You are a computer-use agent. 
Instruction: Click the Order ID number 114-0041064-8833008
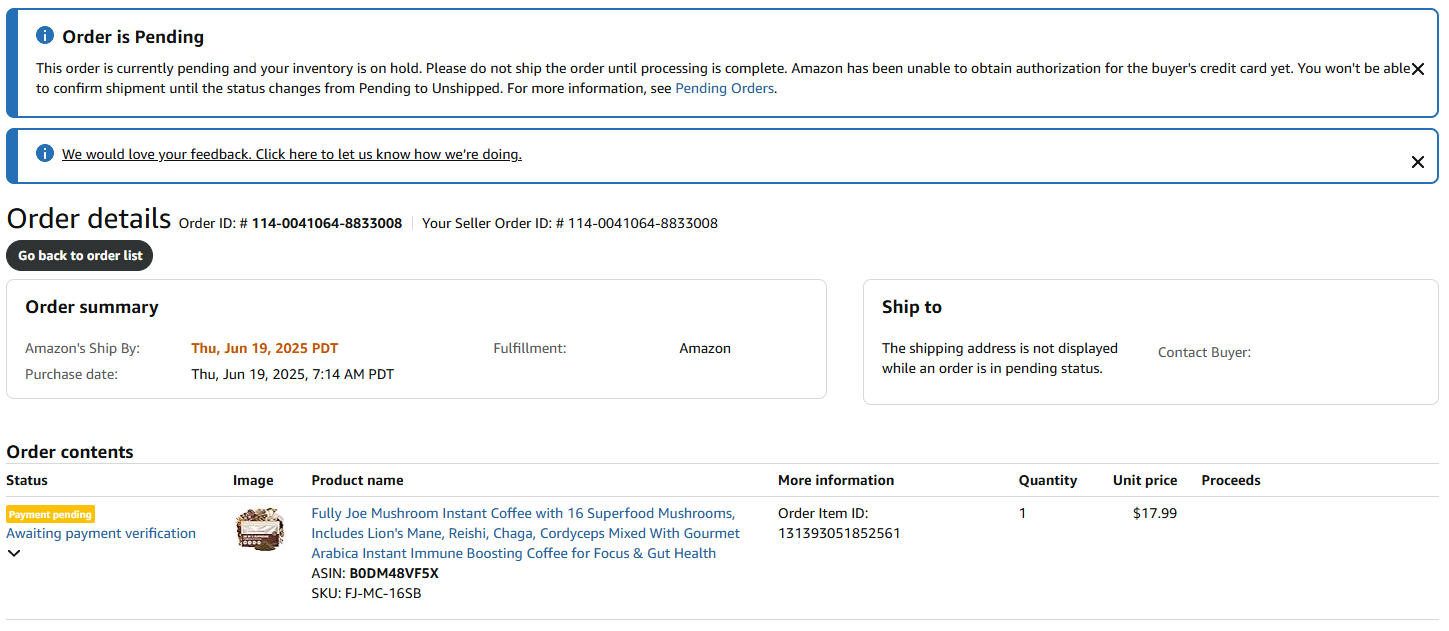pos(327,223)
